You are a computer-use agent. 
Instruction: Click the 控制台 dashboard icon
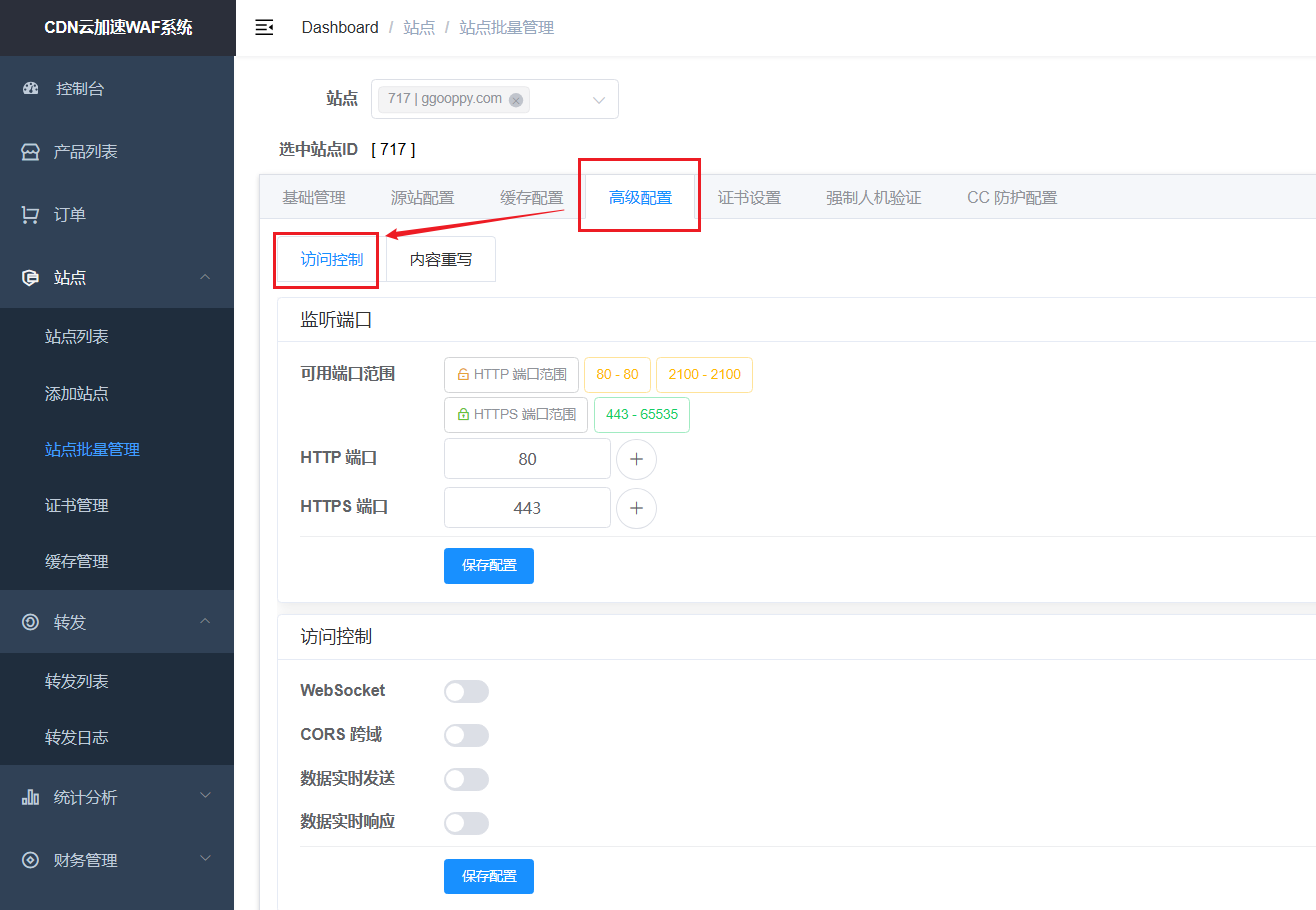point(31,89)
